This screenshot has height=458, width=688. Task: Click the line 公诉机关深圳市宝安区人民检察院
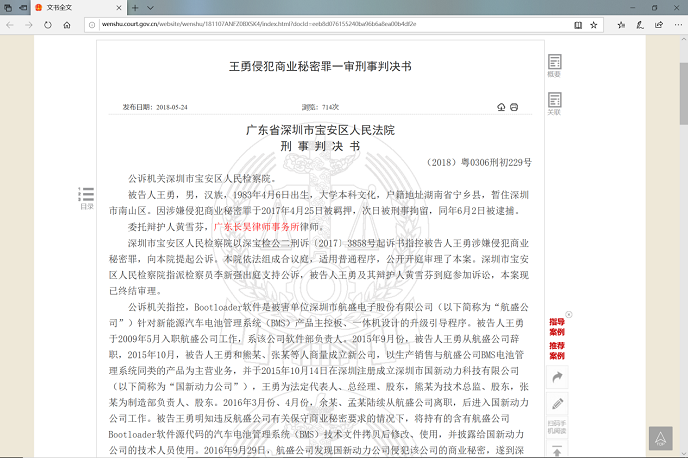pos(202,179)
